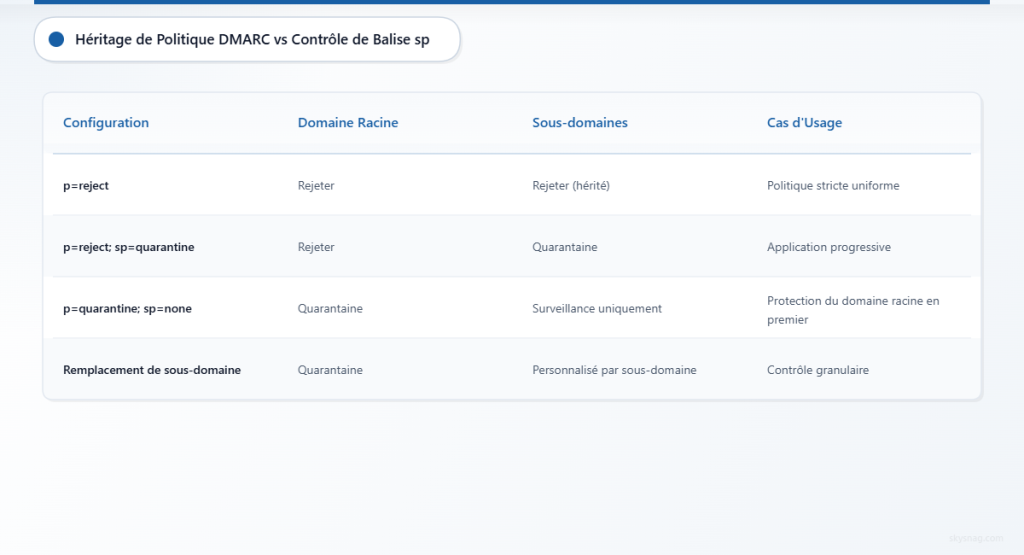Click the 'Application progressive' cell
This screenshot has width=1024, height=555.
[829, 247]
